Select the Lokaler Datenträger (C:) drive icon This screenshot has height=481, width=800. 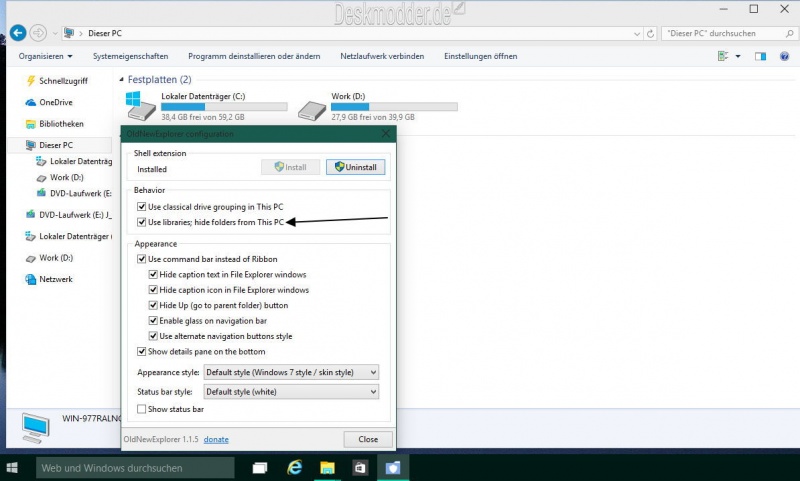141,106
